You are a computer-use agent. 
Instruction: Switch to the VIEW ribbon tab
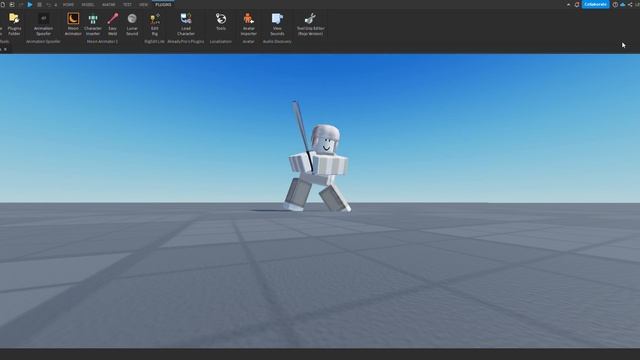pos(143,4)
